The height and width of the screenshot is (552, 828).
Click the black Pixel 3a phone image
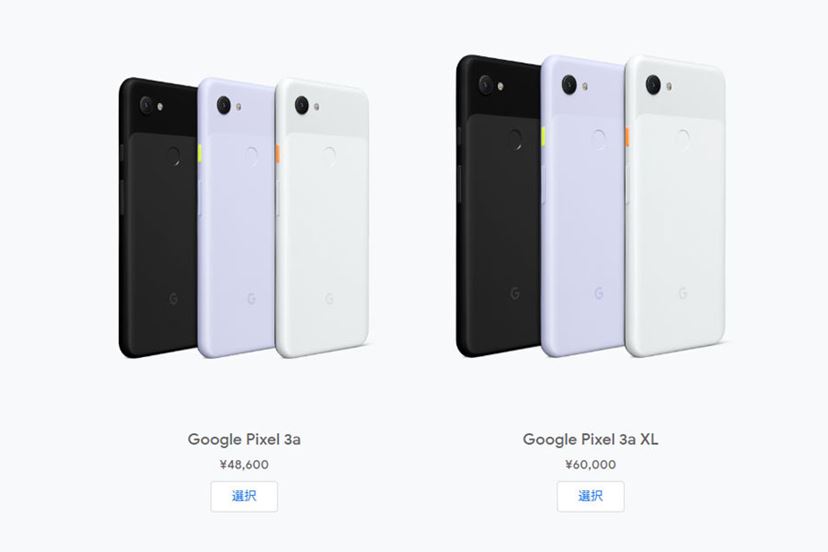tap(157, 218)
